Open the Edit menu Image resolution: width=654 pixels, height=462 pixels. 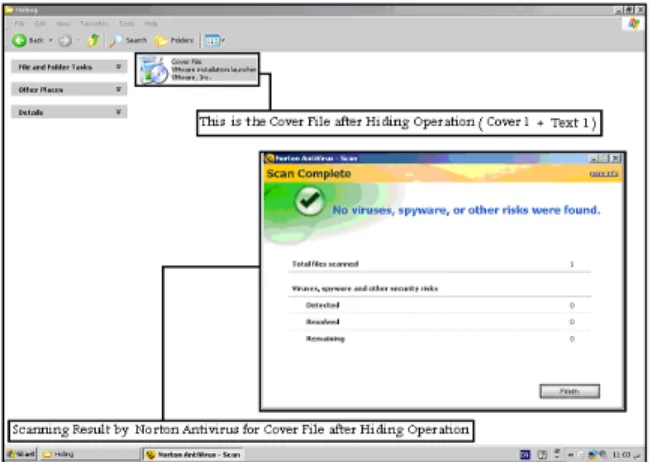40,23
